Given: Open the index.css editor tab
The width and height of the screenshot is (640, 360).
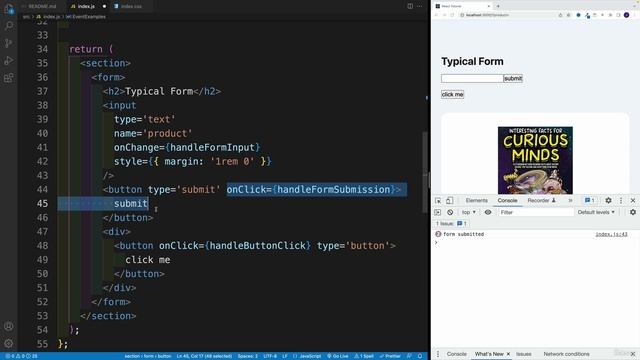Looking at the screenshot, I should [131, 6].
